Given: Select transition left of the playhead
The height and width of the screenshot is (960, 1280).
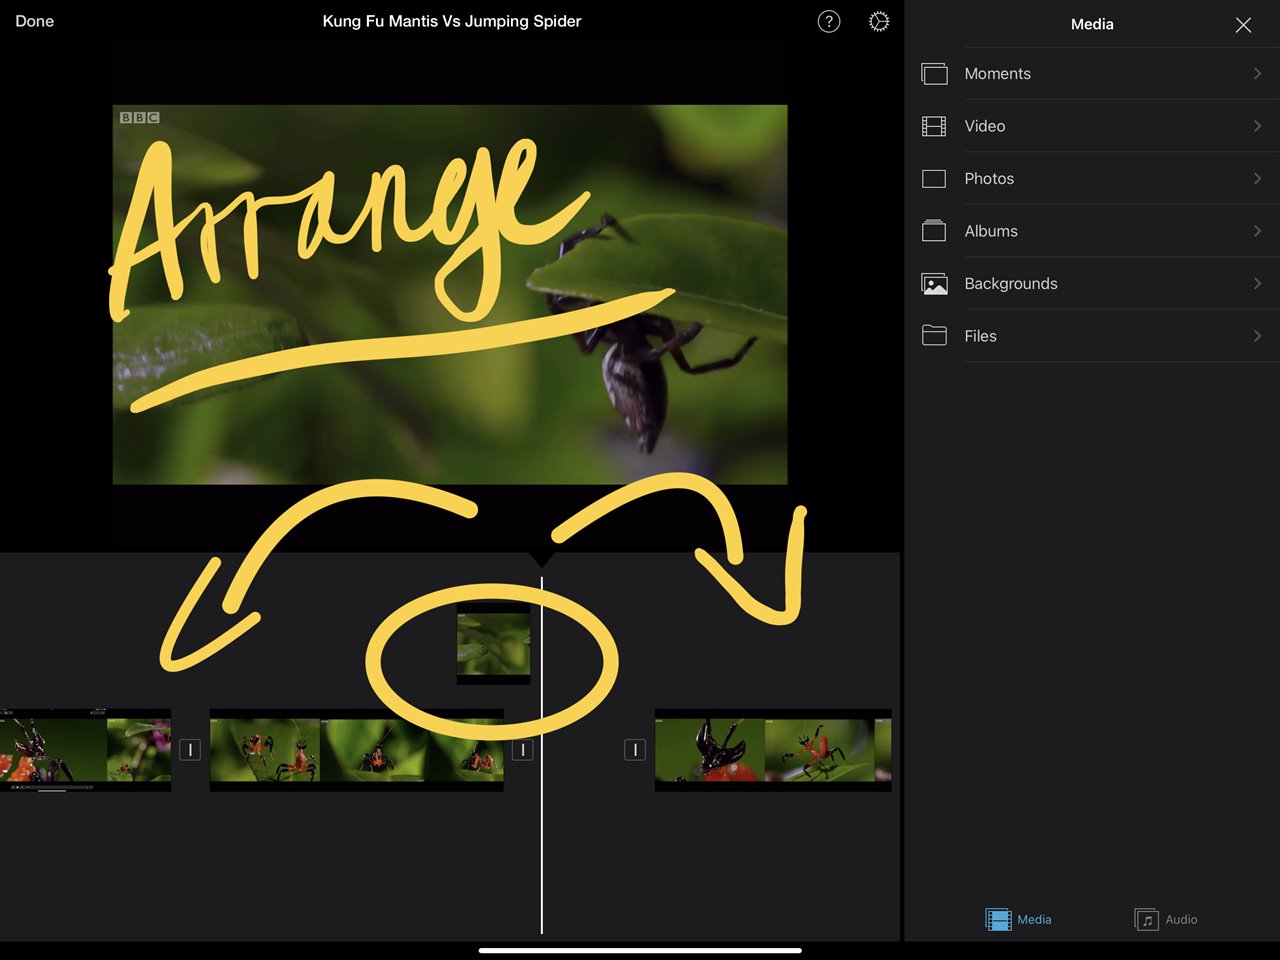Looking at the screenshot, I should coord(522,749).
